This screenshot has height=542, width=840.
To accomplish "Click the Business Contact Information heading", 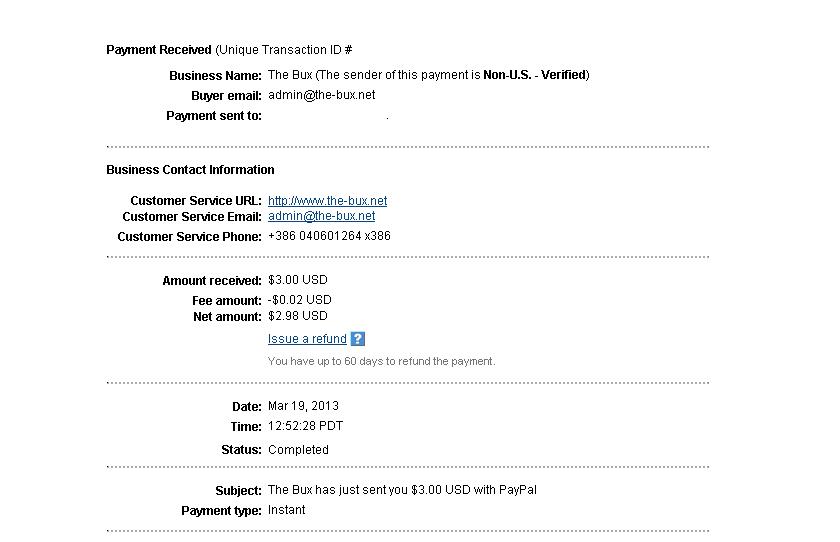I will 190,170.
